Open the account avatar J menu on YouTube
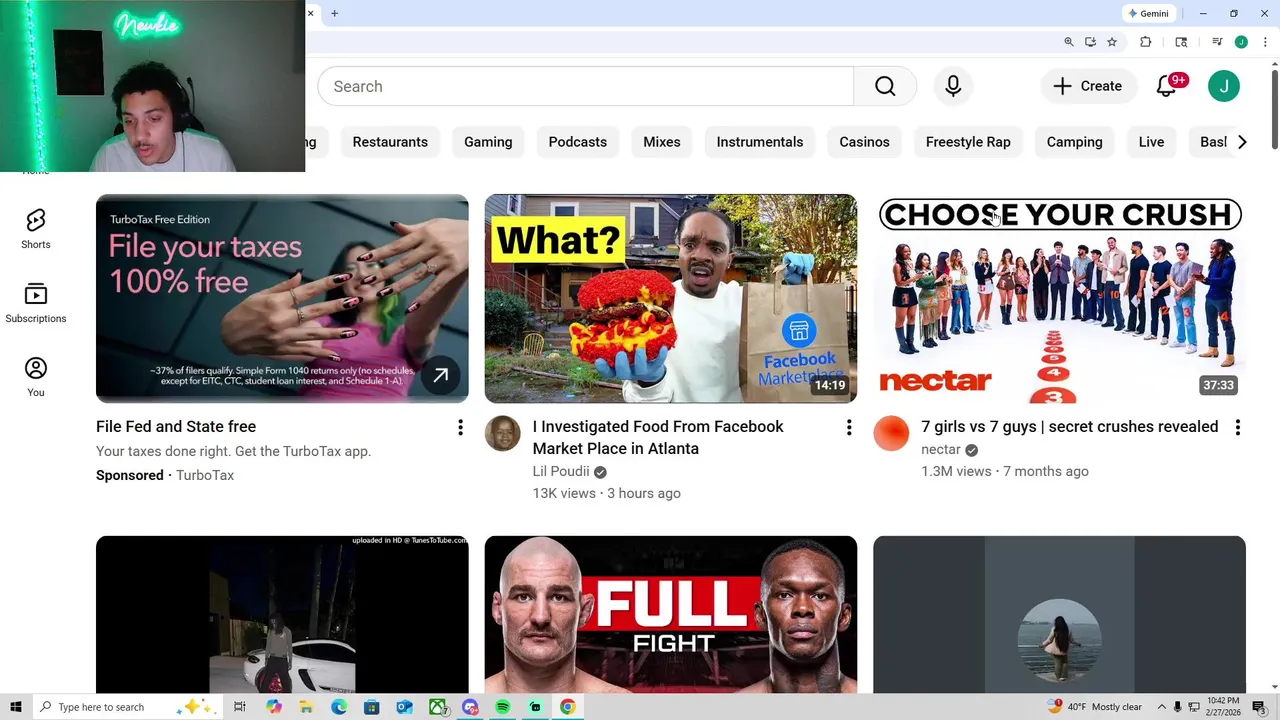 point(1224,86)
